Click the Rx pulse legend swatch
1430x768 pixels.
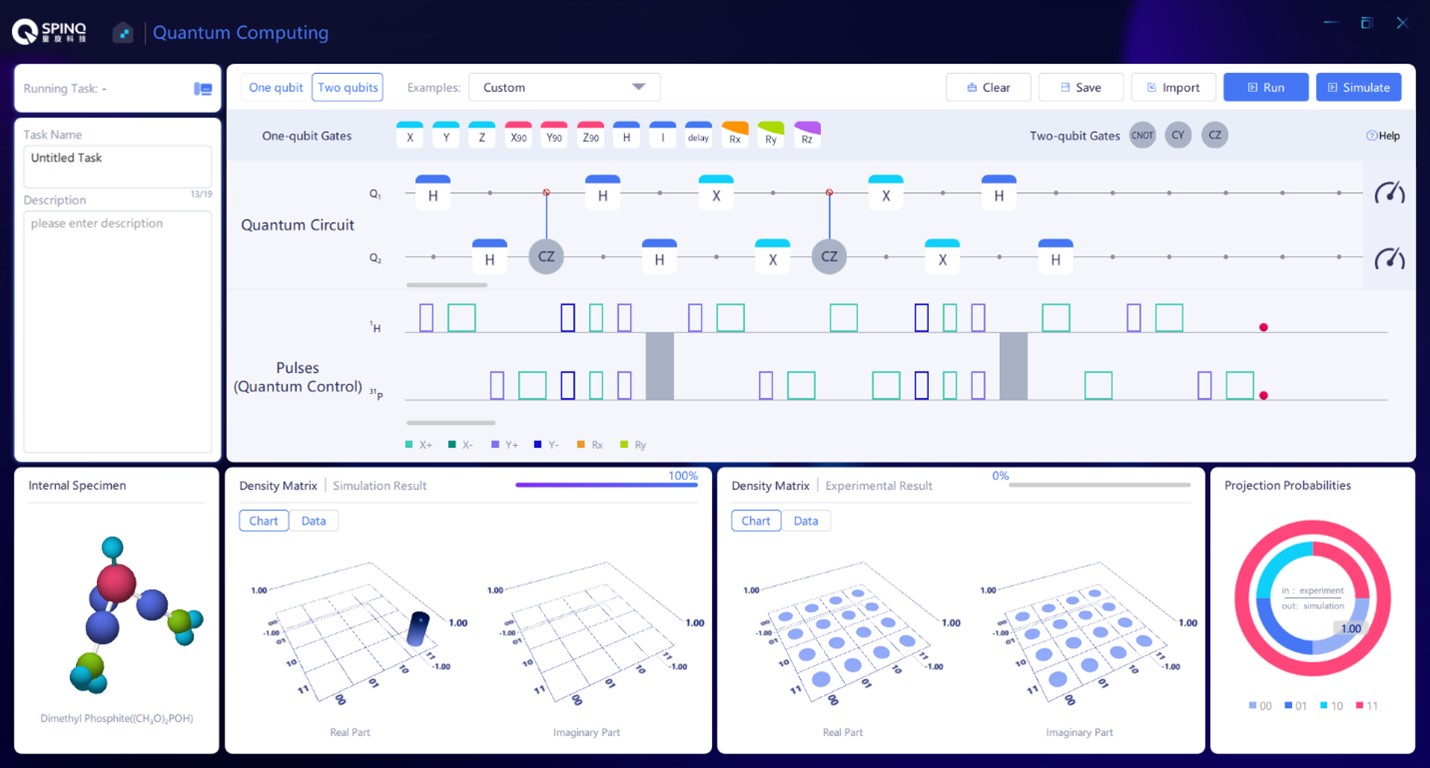pyautogui.click(x=581, y=445)
